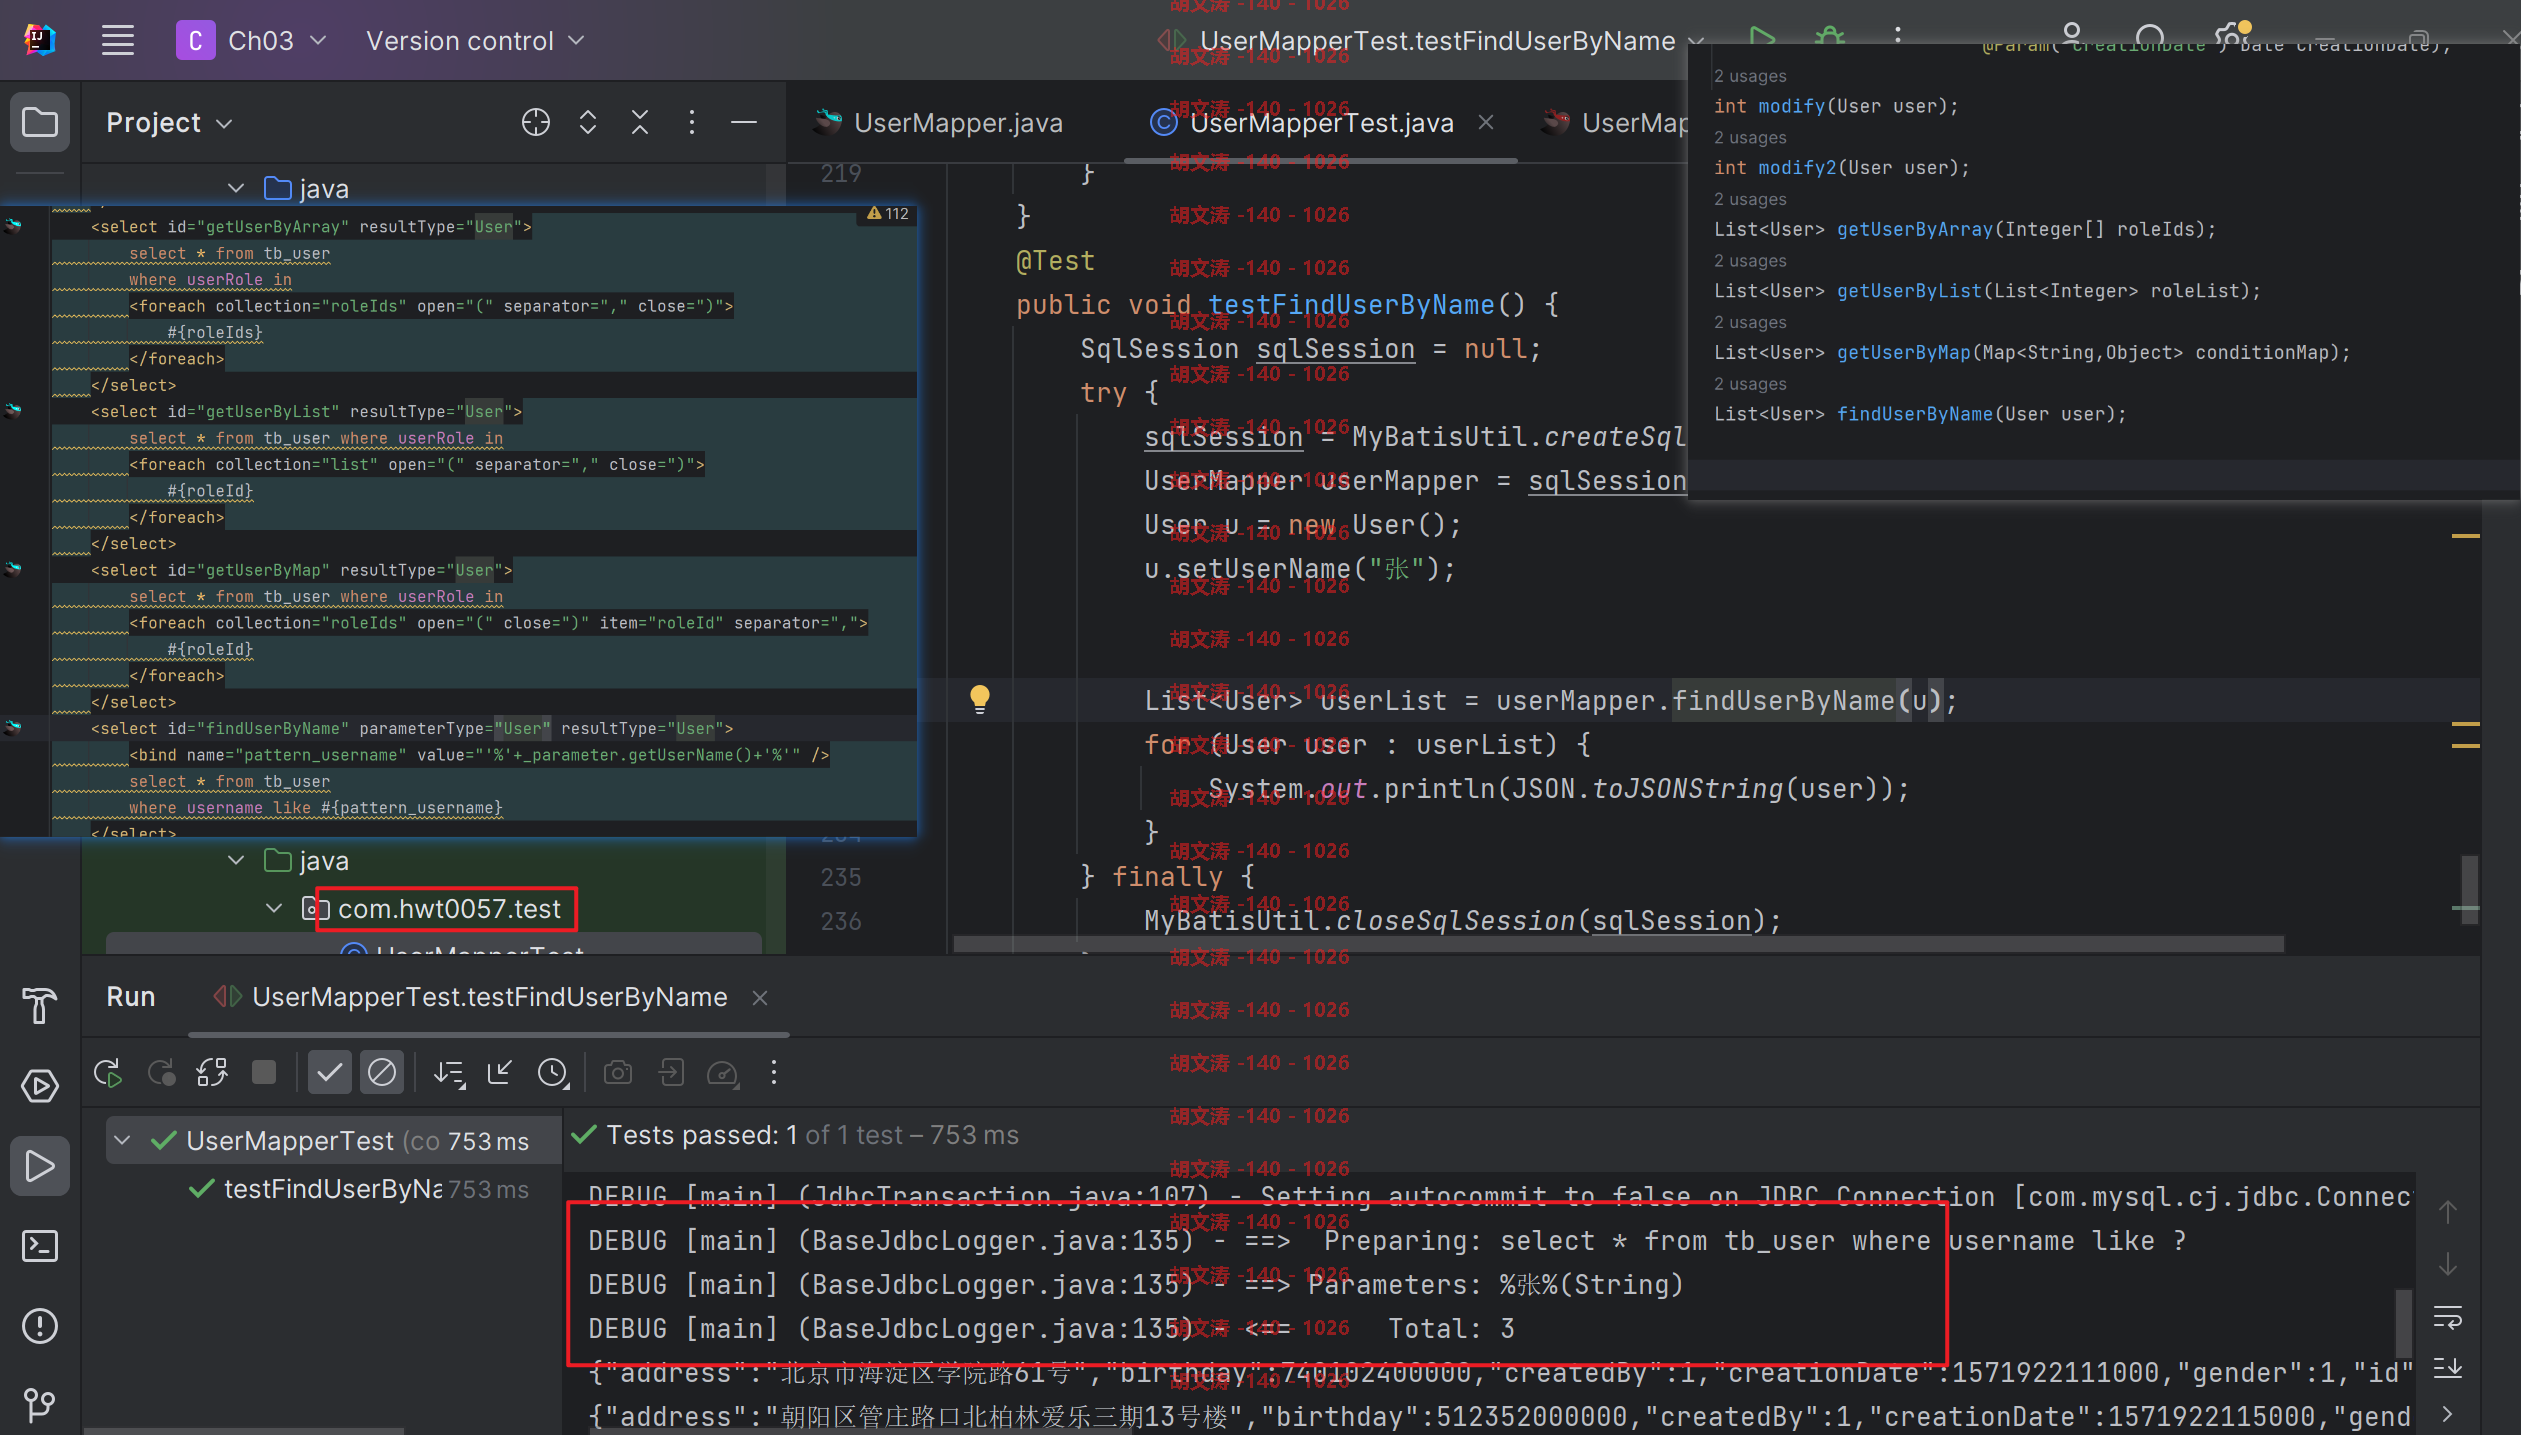Expand all in Project panel
Screen dimensions: 2521x1435
(x=588, y=123)
